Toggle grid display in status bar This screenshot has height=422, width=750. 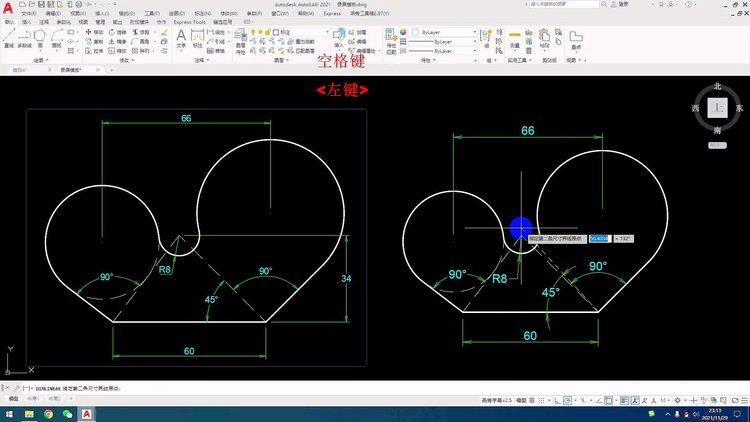(532, 400)
